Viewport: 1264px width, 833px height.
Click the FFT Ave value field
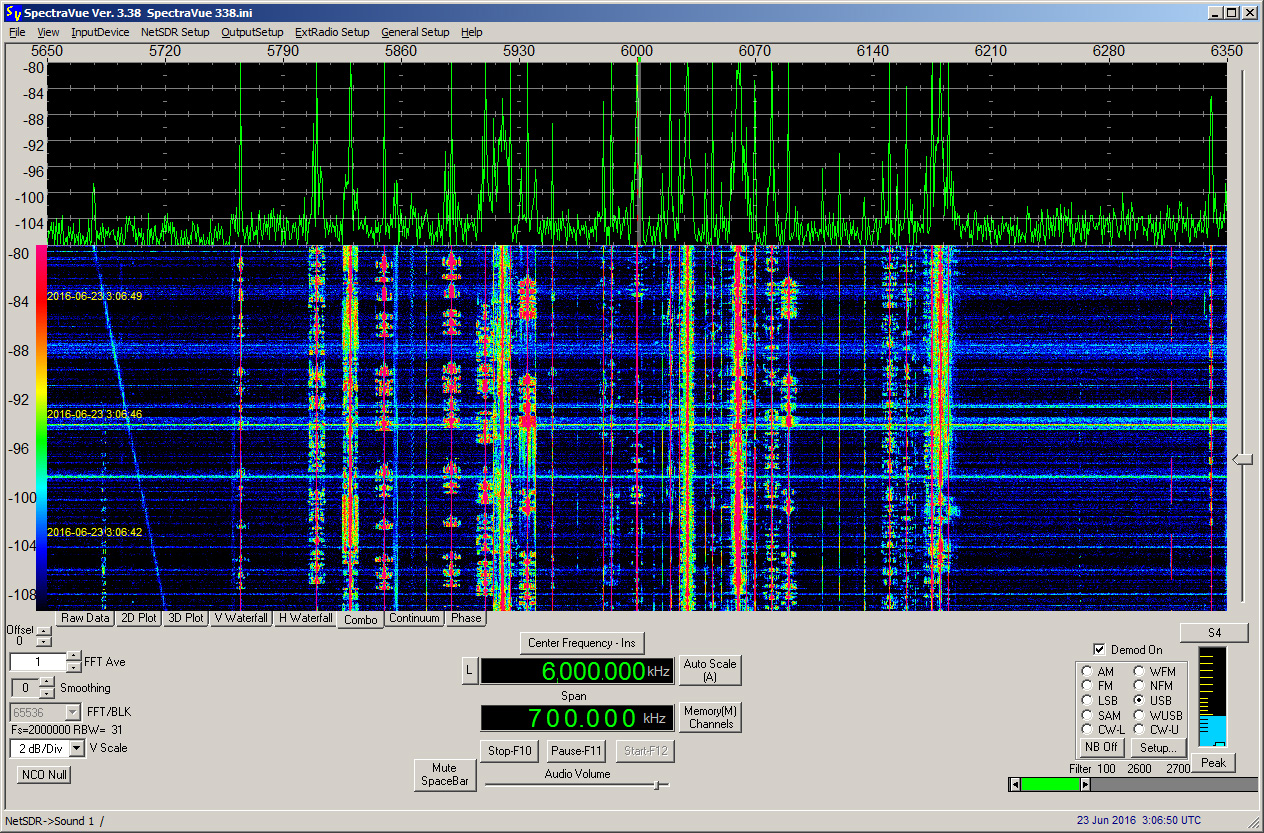[38, 662]
